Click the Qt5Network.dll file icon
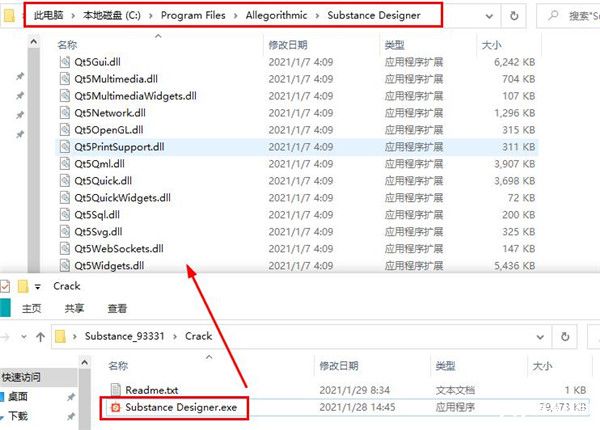The width and height of the screenshot is (600, 430). (65, 112)
